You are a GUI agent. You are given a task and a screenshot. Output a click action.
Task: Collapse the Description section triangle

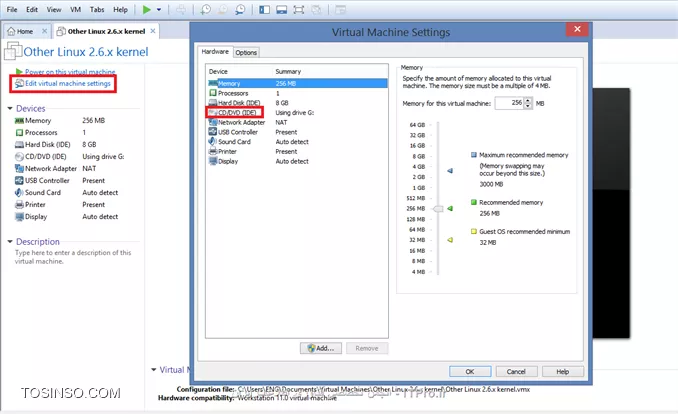(10, 241)
